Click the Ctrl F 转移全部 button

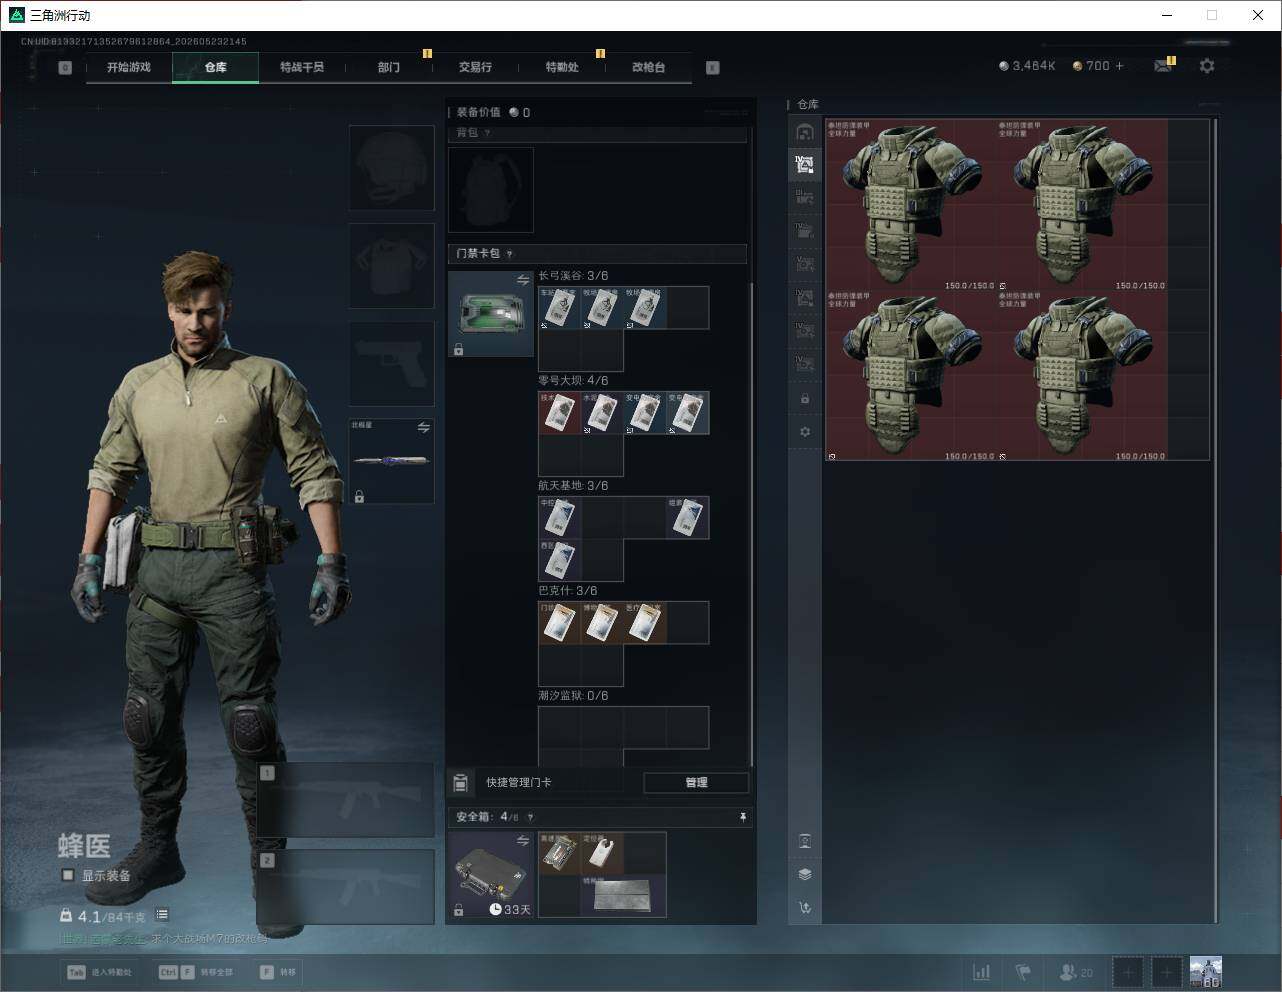196,972
